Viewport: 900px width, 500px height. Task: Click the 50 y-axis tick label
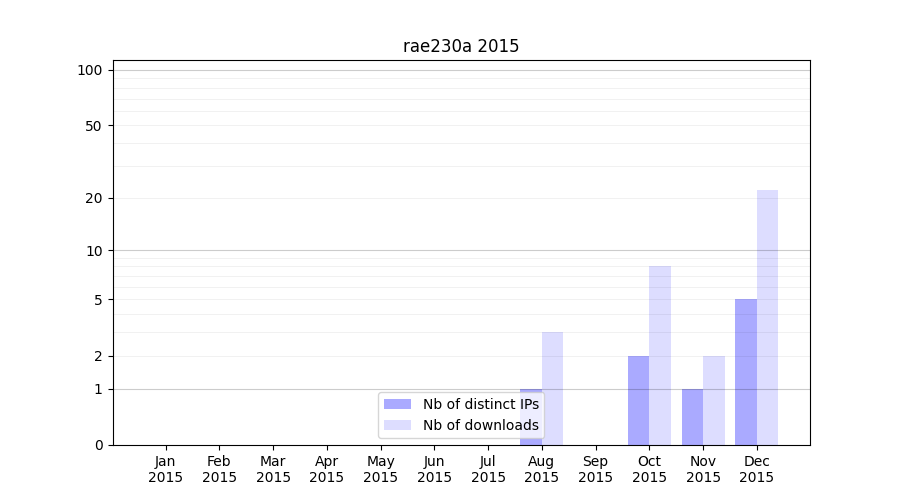coord(94,126)
